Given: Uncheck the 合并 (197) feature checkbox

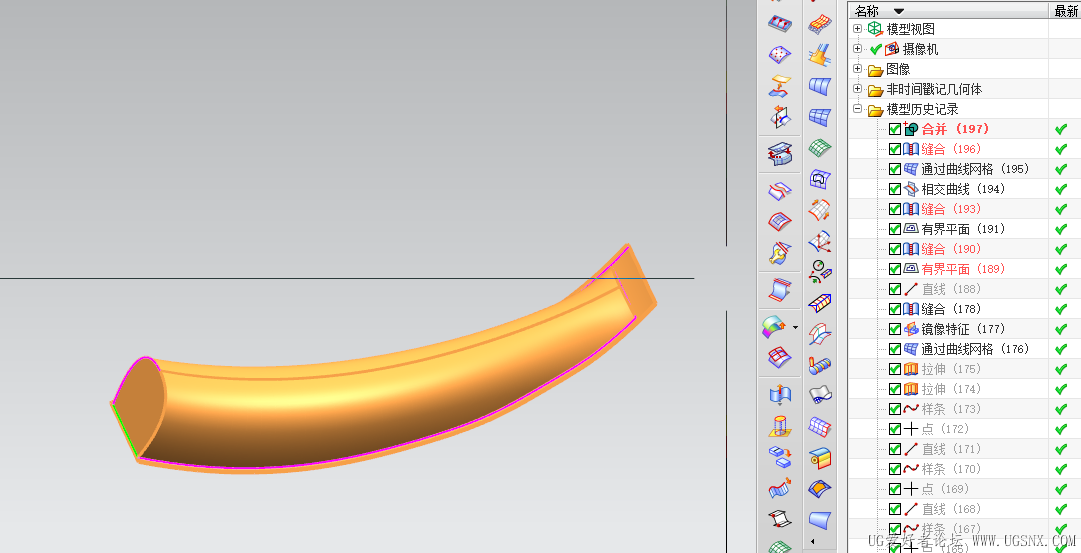Looking at the screenshot, I should click(895, 129).
